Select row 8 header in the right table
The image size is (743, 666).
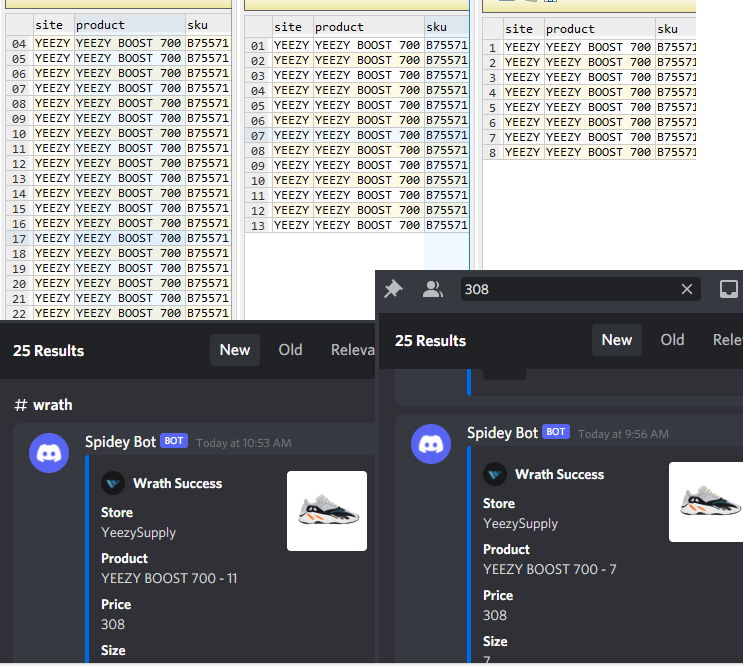[493, 153]
